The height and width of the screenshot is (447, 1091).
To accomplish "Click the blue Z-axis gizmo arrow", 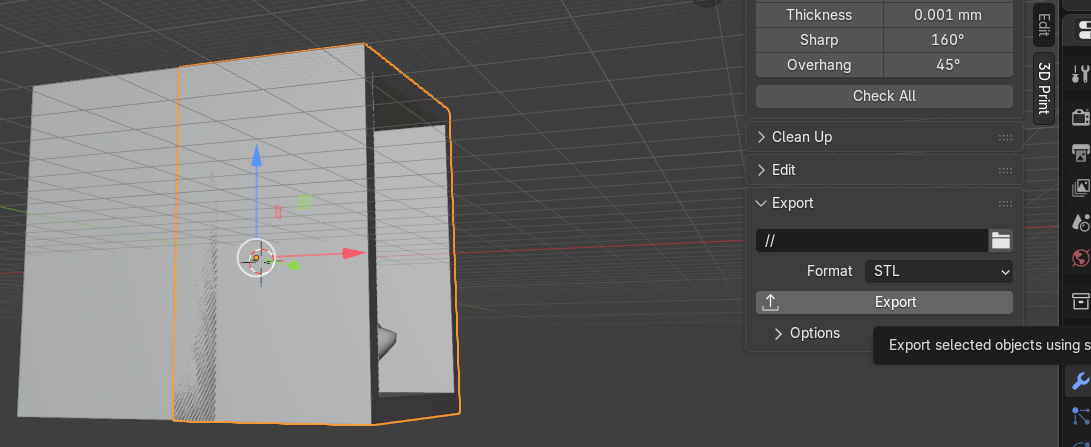I will (256, 155).
